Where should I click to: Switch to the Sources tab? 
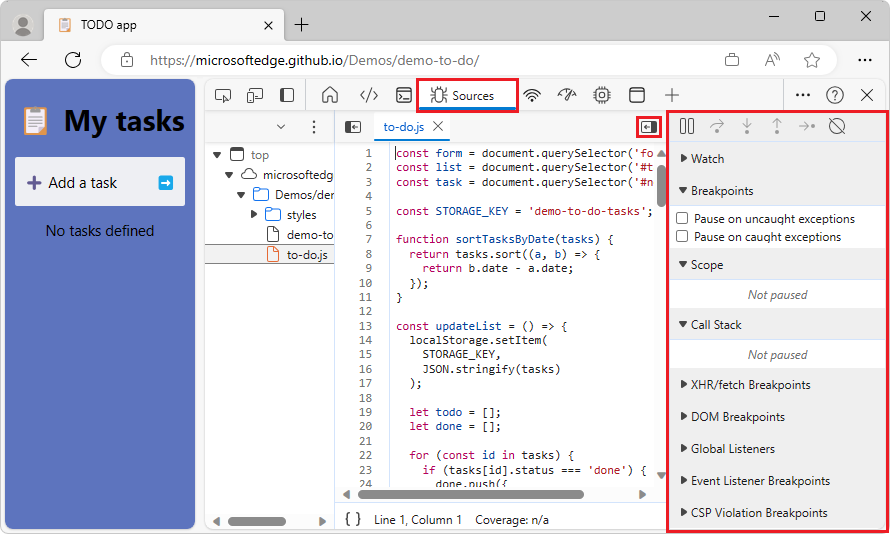pos(468,95)
